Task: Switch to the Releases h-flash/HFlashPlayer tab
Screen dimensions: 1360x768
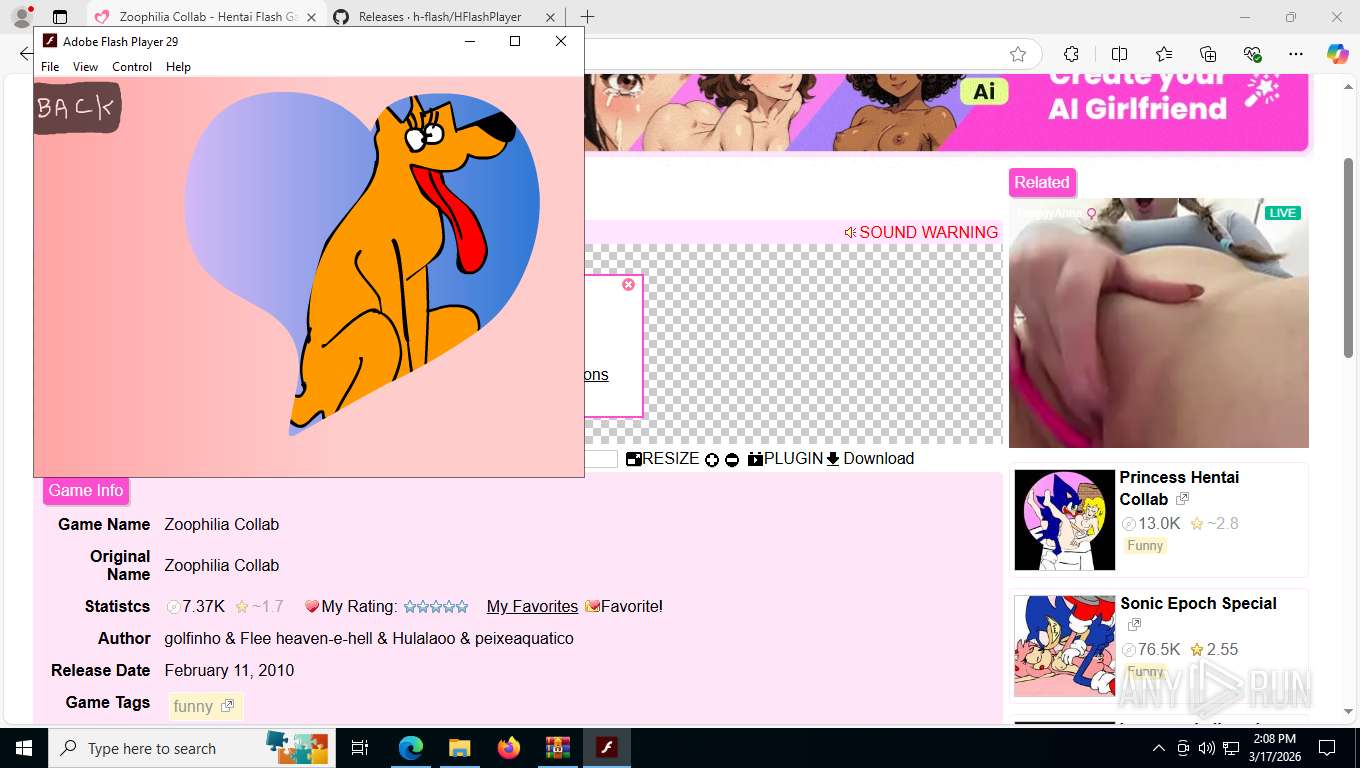Action: pos(445,17)
